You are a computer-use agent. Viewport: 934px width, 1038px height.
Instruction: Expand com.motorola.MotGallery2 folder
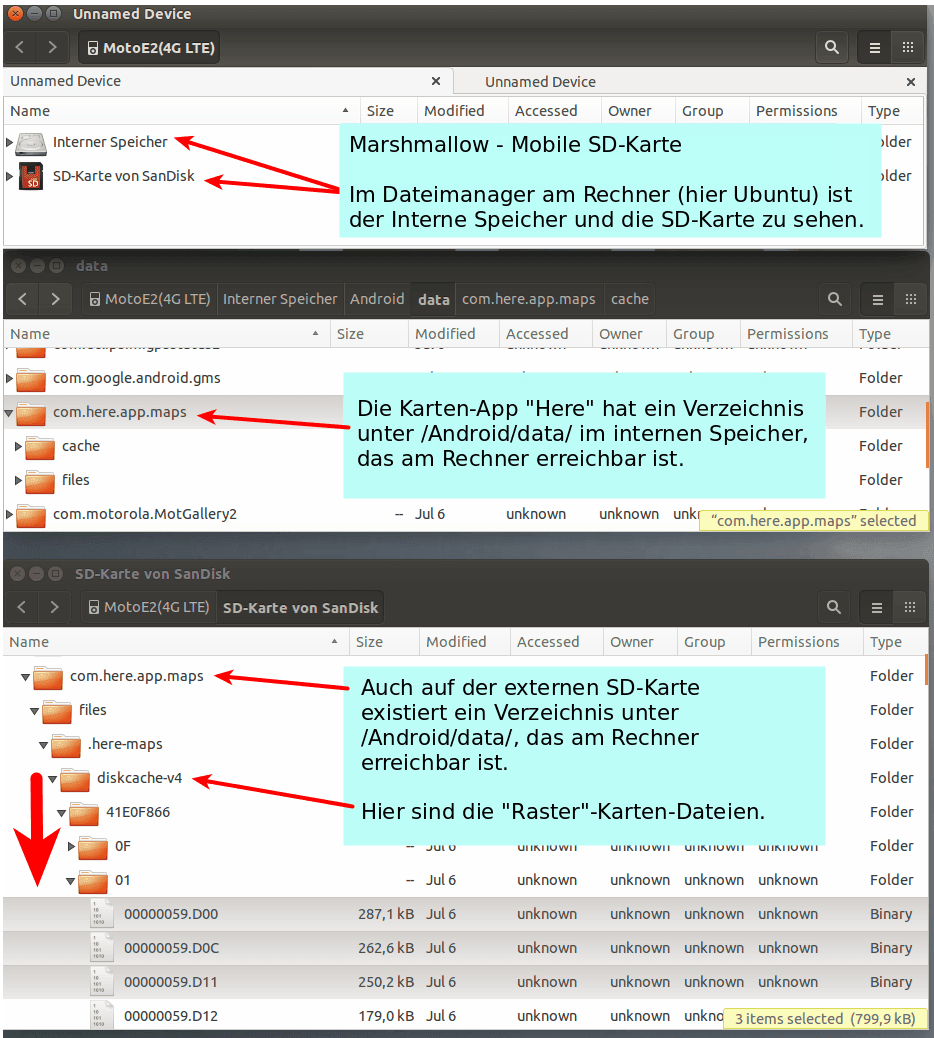pos(9,514)
